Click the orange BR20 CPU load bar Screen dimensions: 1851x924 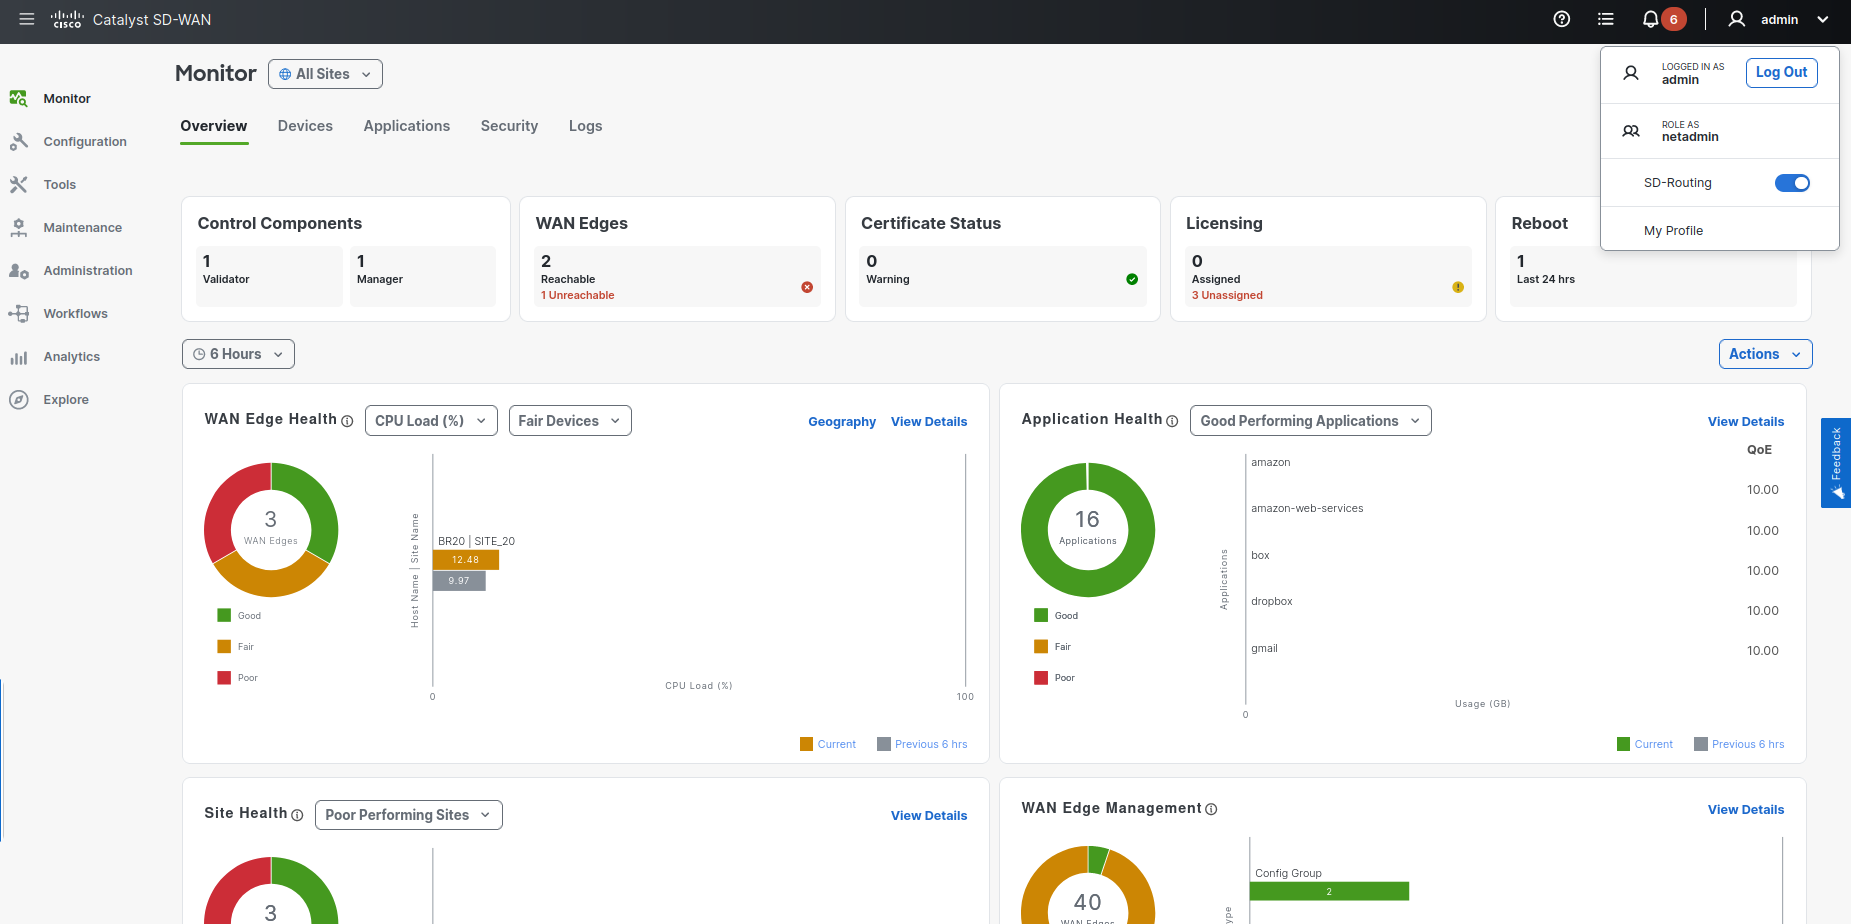click(465, 560)
